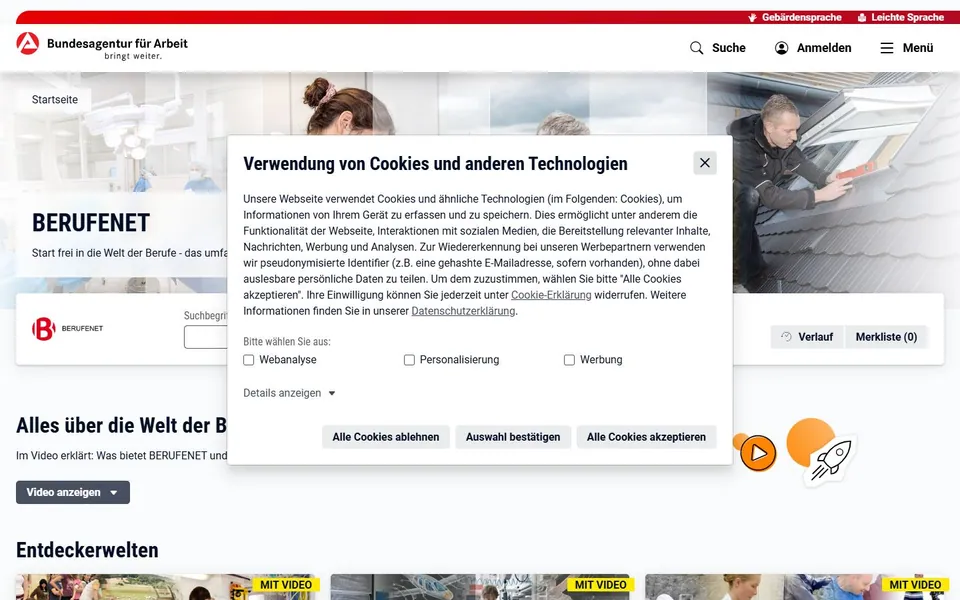Open the Leichte Sprache link
The width and height of the screenshot is (960, 600).
pos(901,17)
